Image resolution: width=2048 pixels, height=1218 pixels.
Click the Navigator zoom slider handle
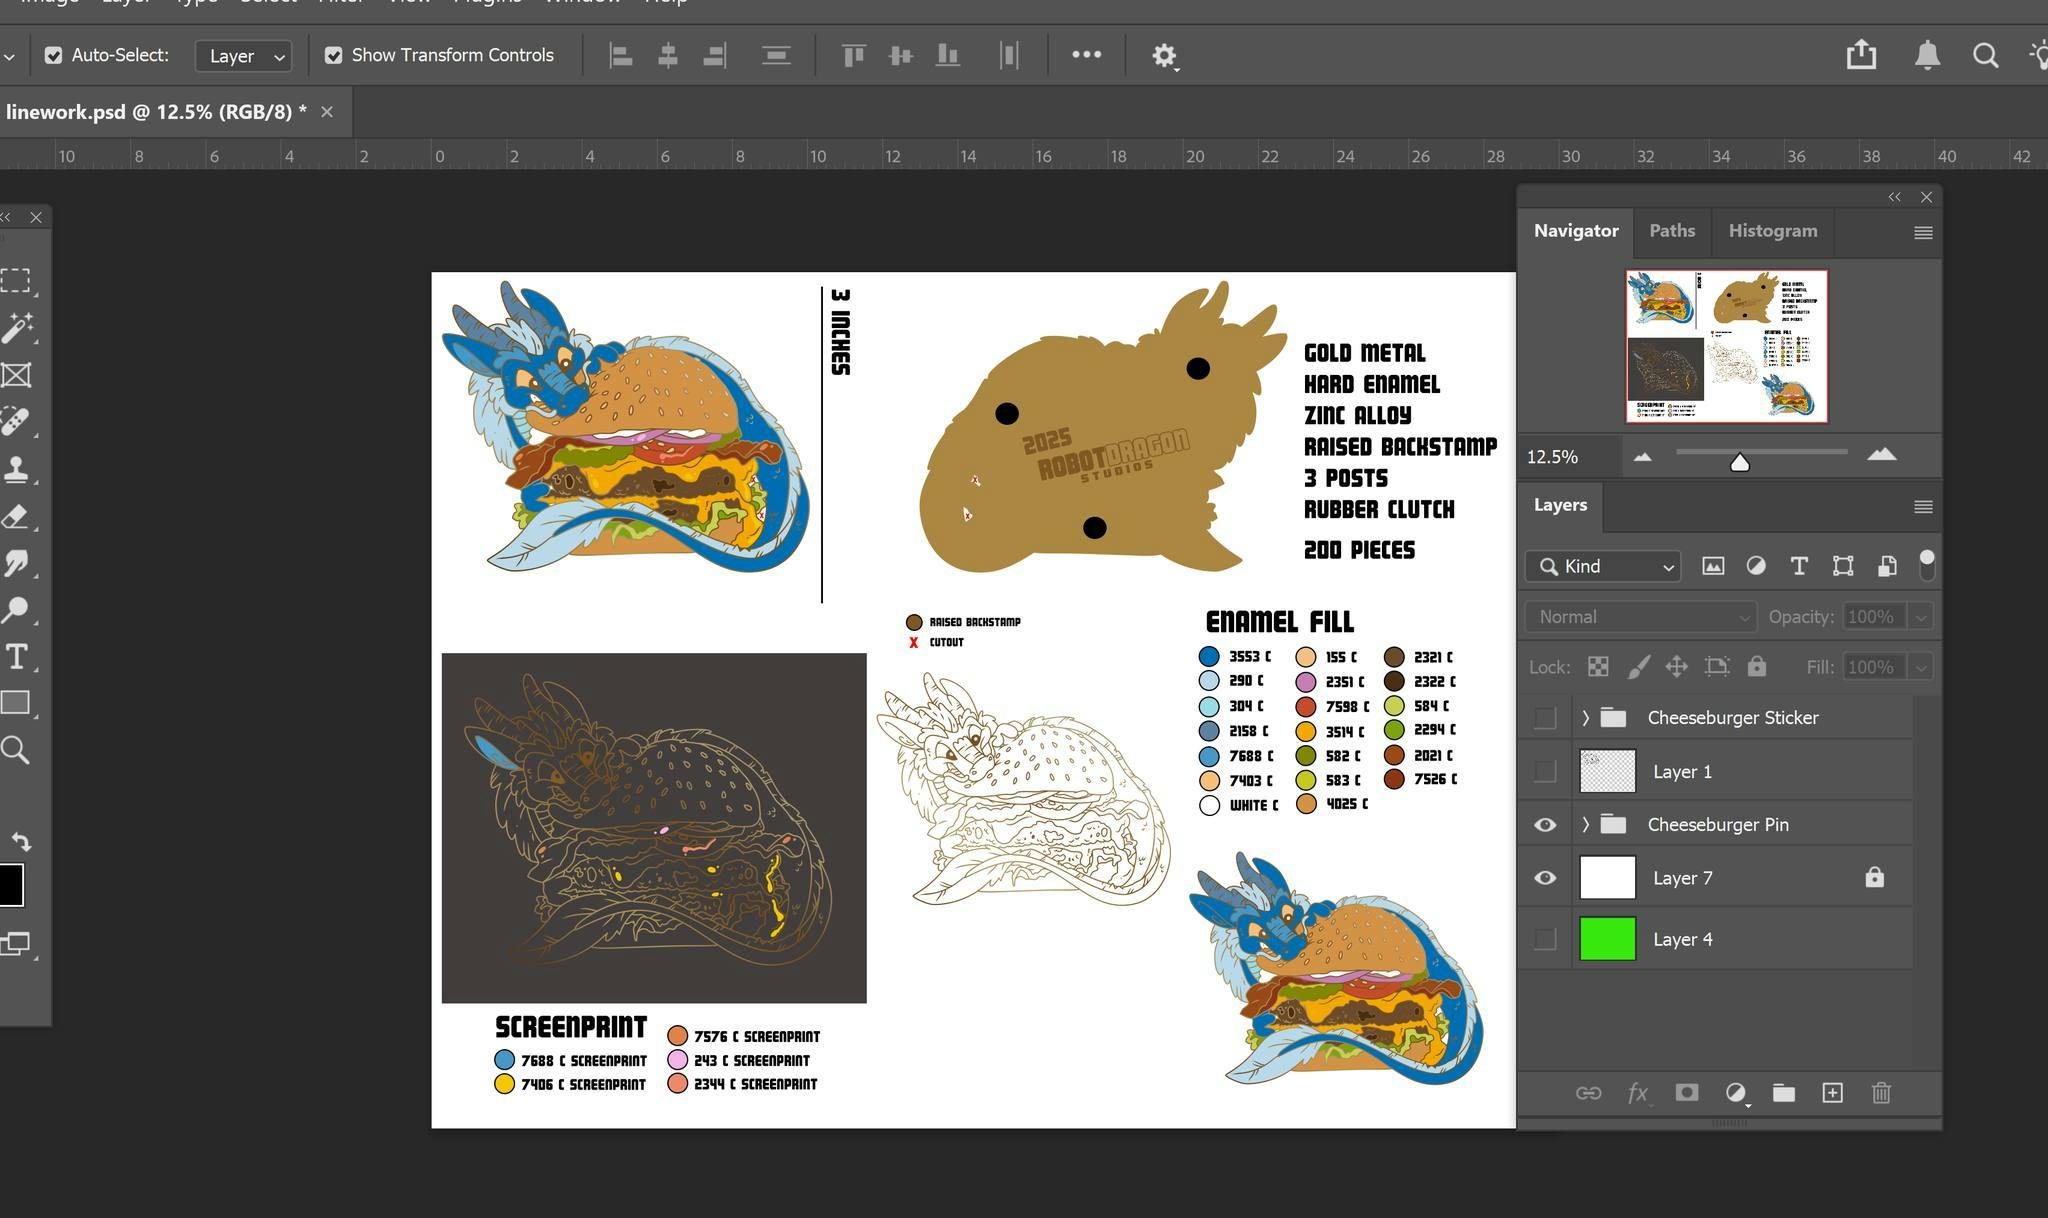tap(1739, 462)
